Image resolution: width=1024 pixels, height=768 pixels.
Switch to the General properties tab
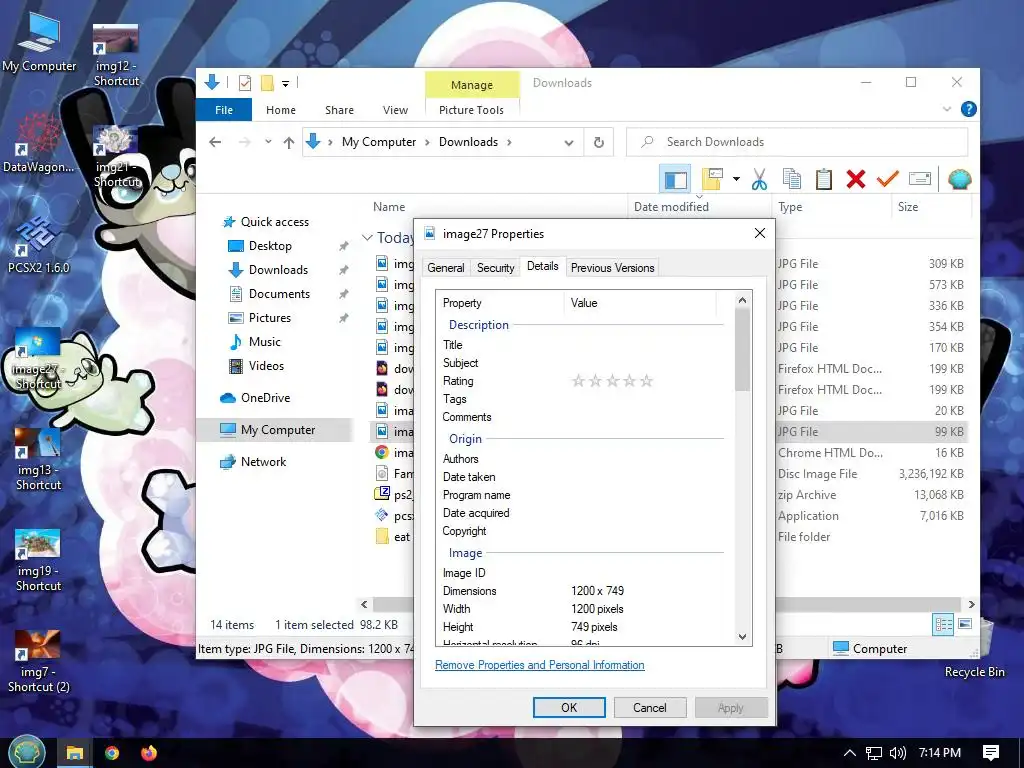pyautogui.click(x=445, y=268)
